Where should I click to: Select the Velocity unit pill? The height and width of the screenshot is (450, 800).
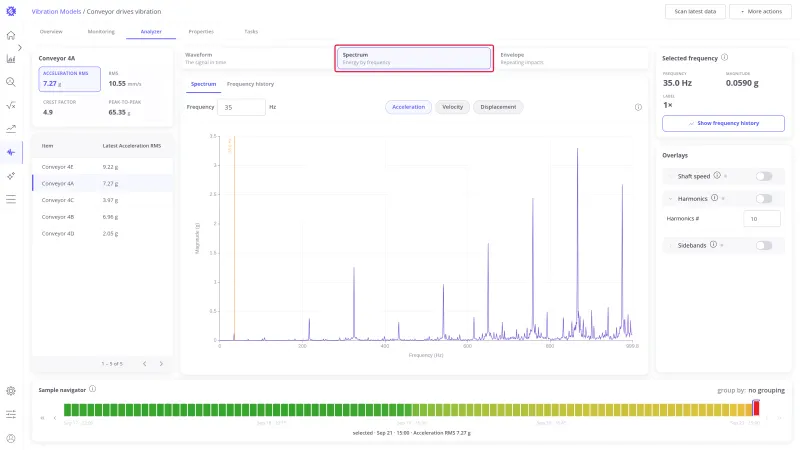pos(453,107)
